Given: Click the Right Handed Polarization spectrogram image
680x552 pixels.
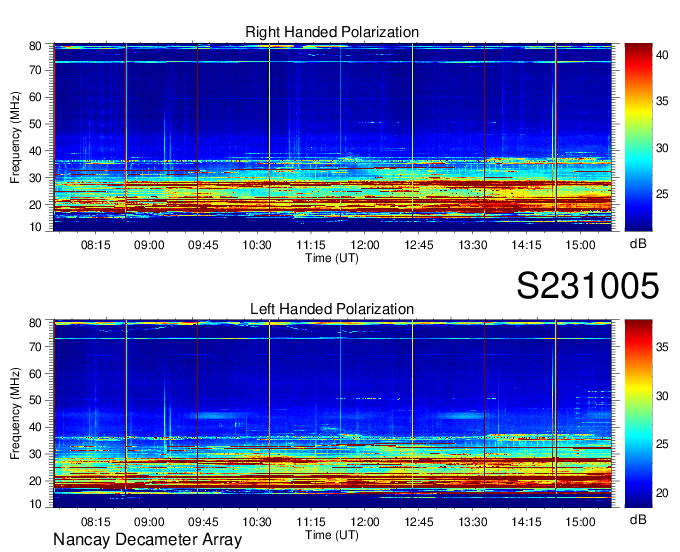Looking at the screenshot, I should pyautogui.click(x=332, y=137).
